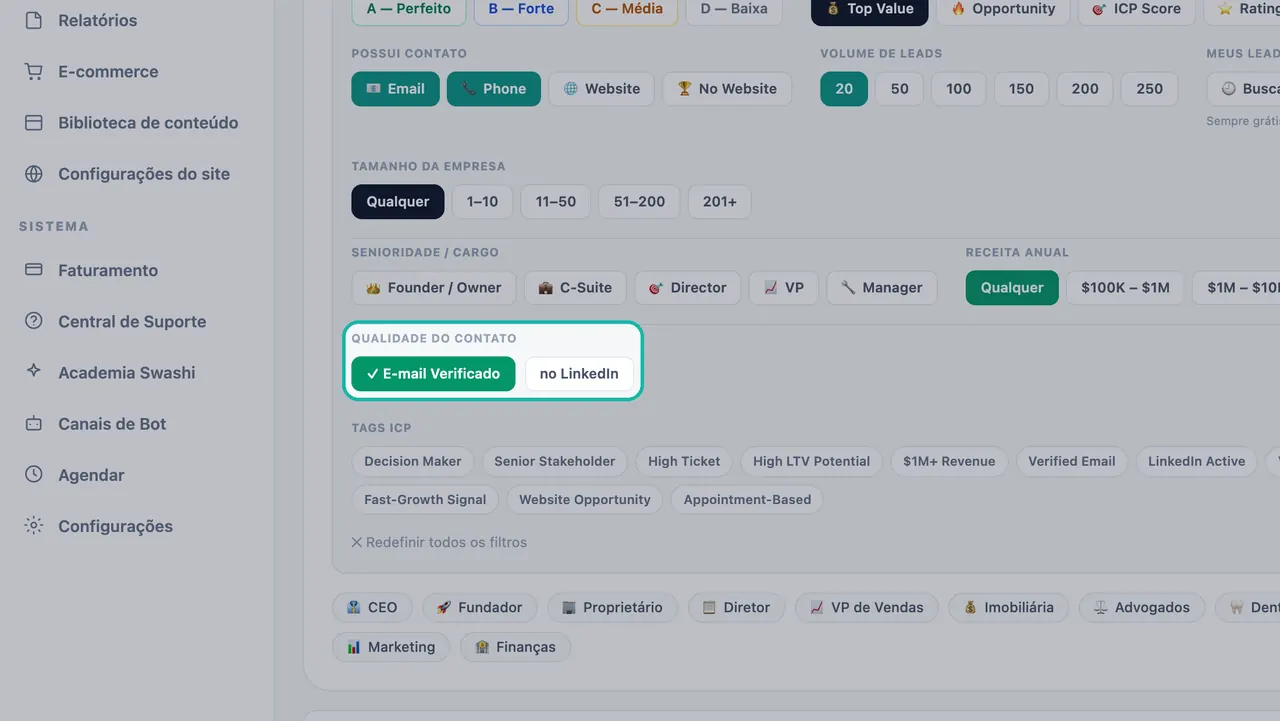
Task: Select the Founder / Owner seniority
Action: click(x=434, y=287)
